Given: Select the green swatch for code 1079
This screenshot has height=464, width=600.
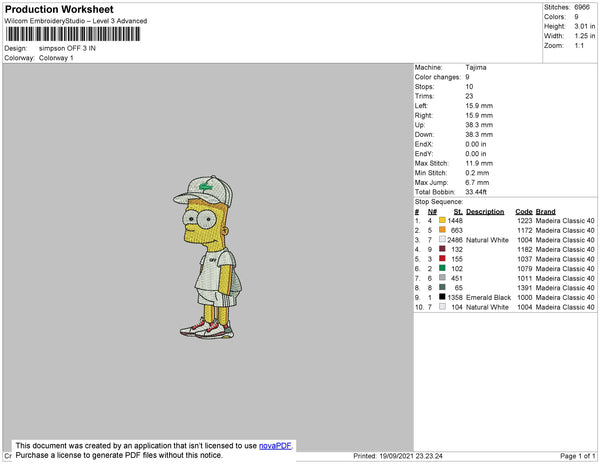Looking at the screenshot, I should coord(442,268).
